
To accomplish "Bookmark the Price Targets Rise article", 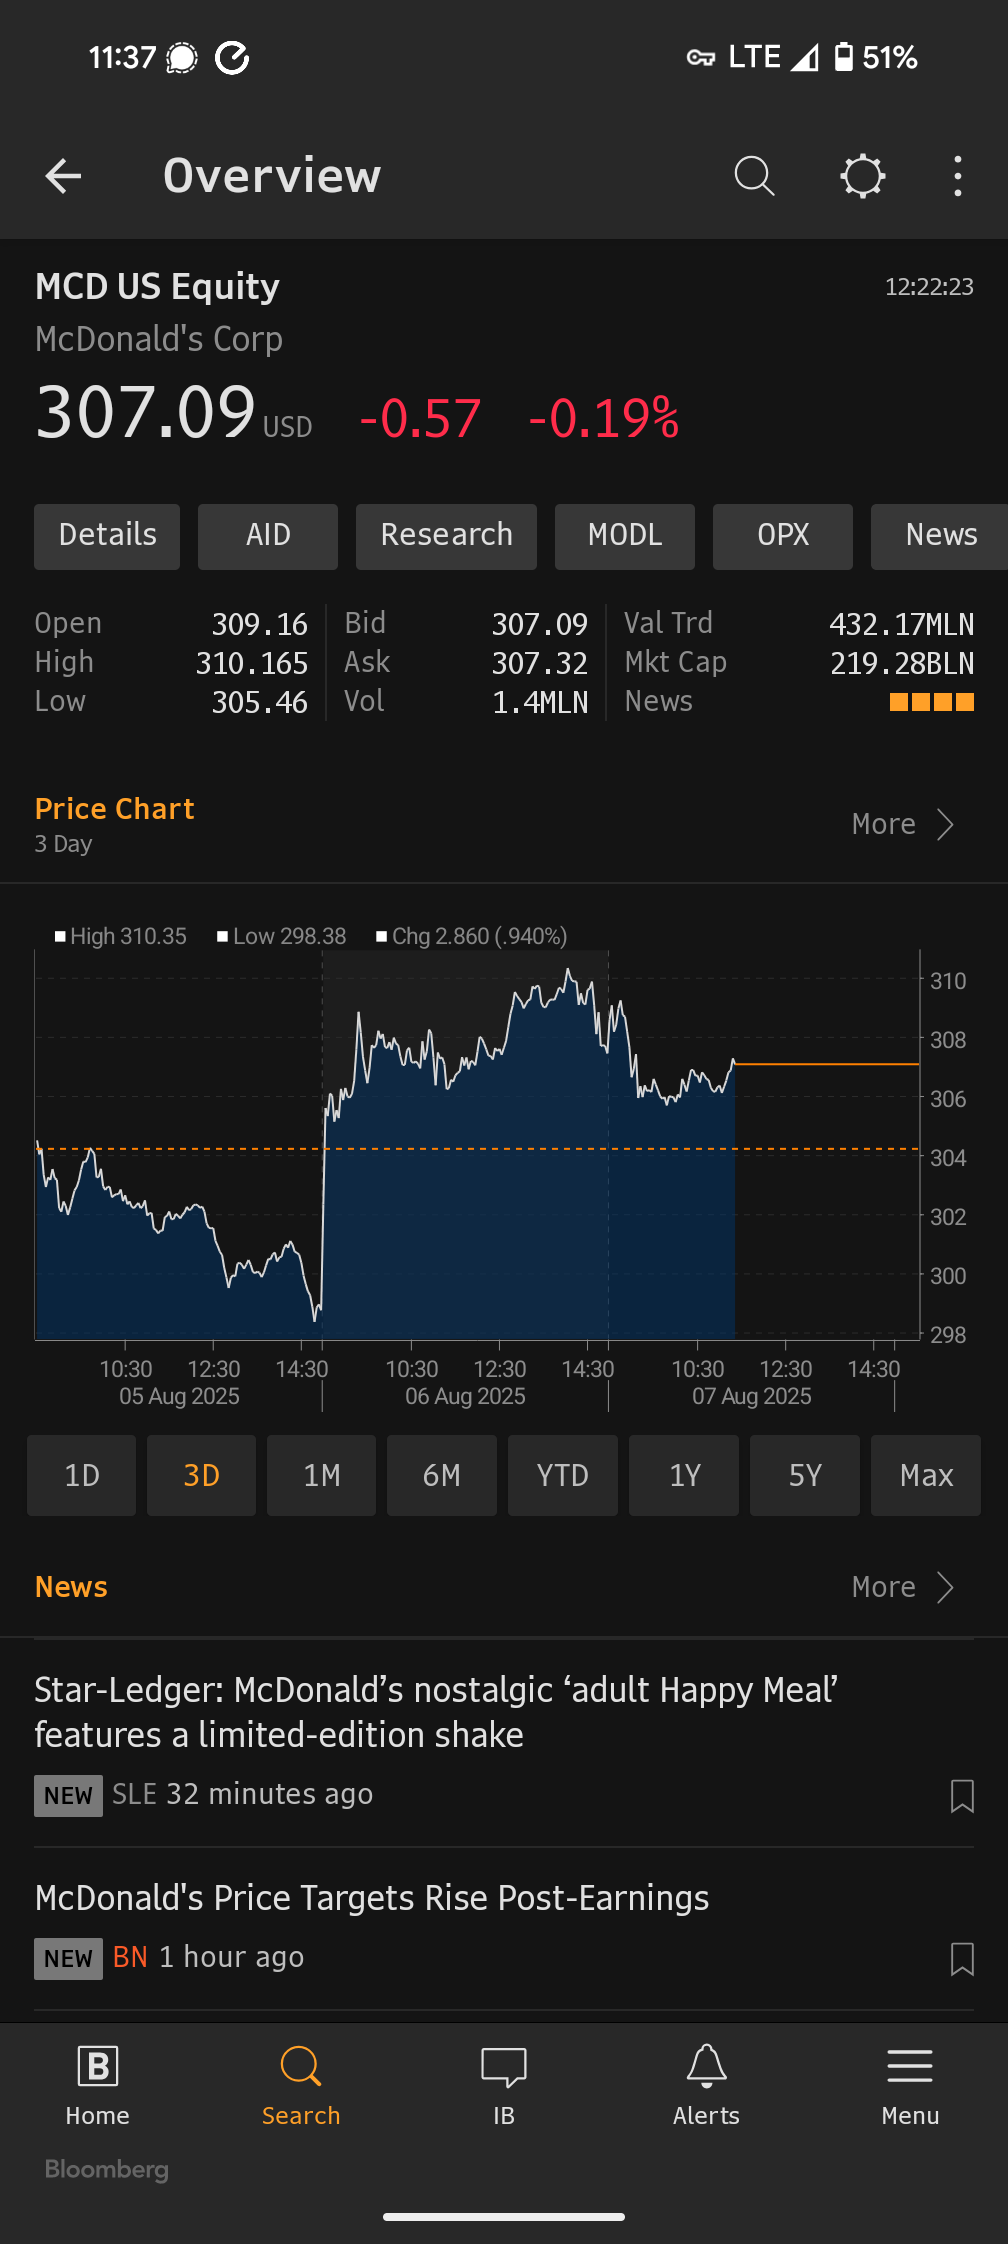I will click(x=962, y=1959).
